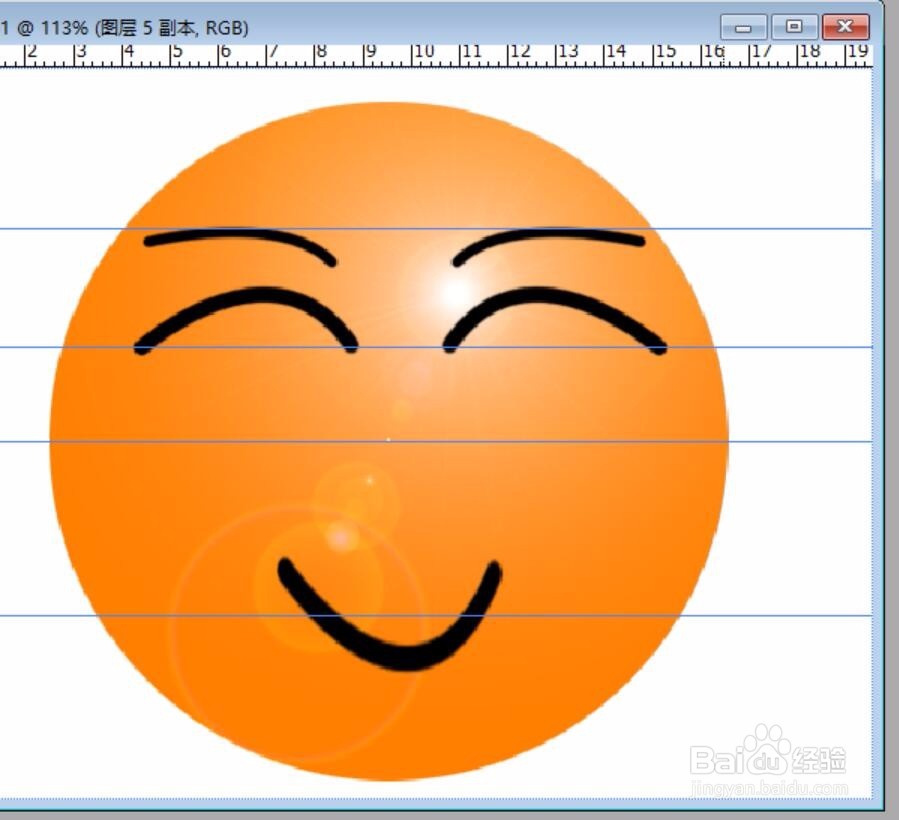The image size is (899, 820).
Task: Maximize the document window
Action: pyautogui.click(x=794, y=27)
